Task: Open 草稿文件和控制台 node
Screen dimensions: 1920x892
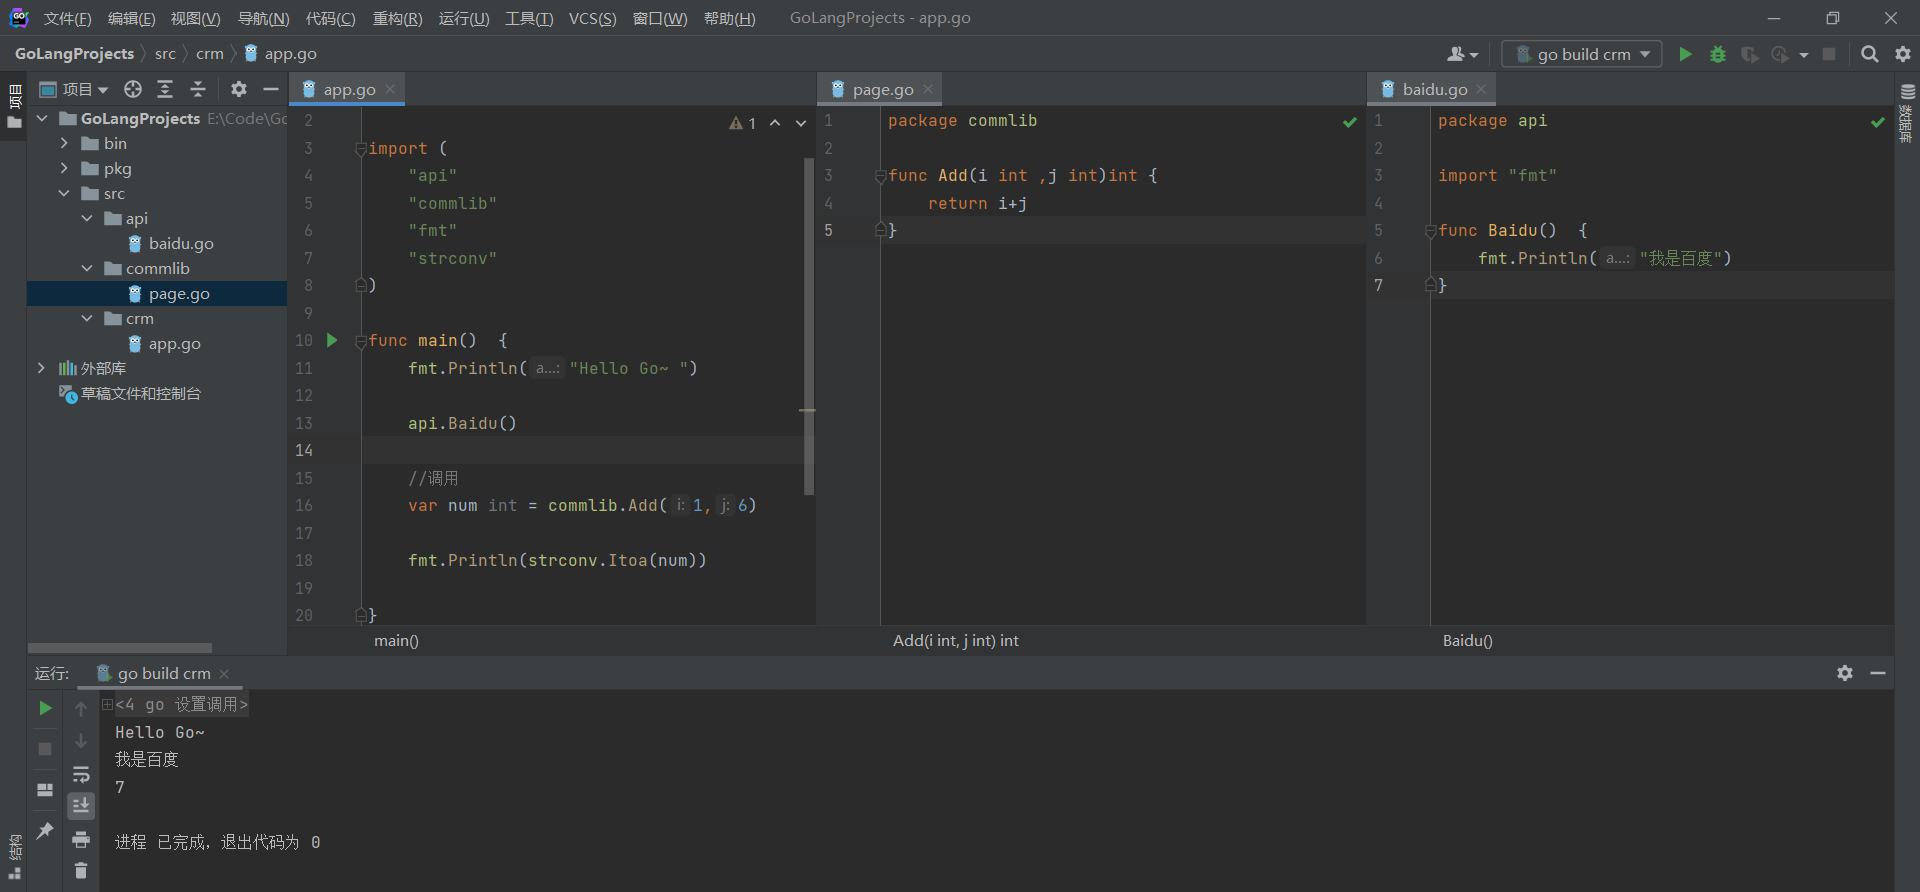Action: coord(130,393)
